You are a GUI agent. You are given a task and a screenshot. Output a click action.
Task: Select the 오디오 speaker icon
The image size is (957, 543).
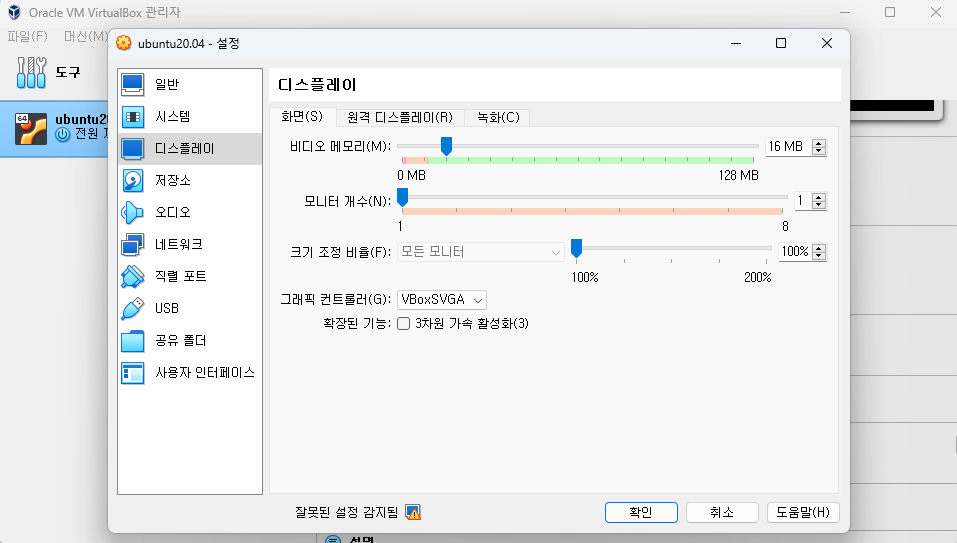(132, 212)
